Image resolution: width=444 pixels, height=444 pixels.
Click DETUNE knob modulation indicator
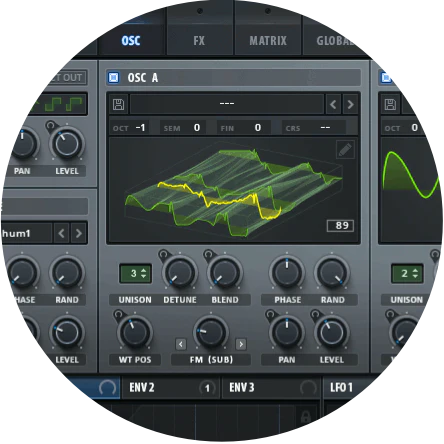(x=163, y=255)
